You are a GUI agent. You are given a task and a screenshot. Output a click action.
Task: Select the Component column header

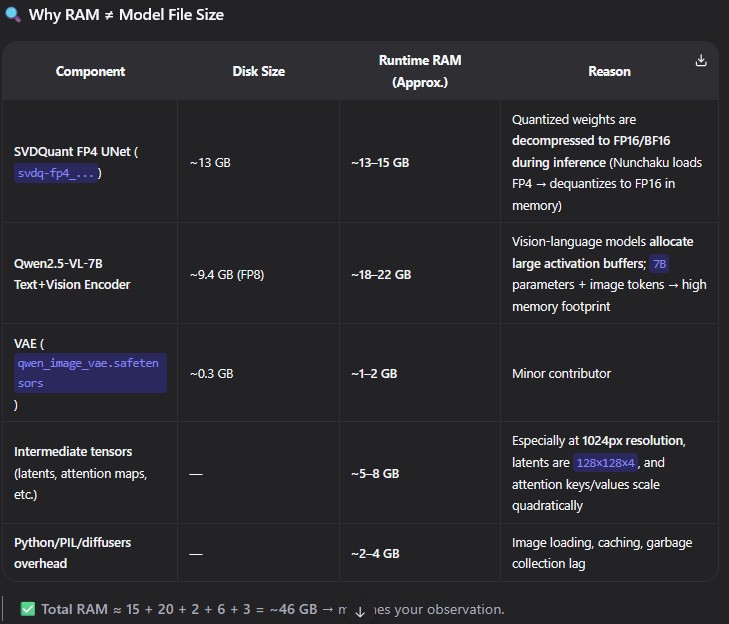coord(90,72)
